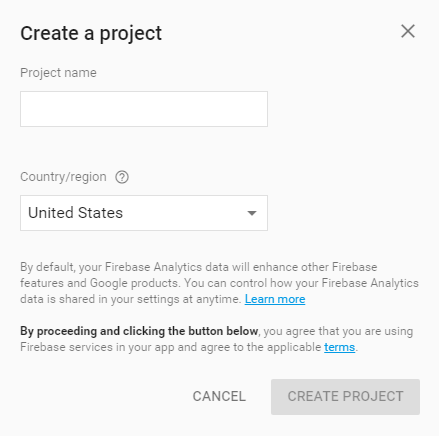This screenshot has height=436, width=439.
Task: Click the bold By proceeding text
Action: coord(139,331)
